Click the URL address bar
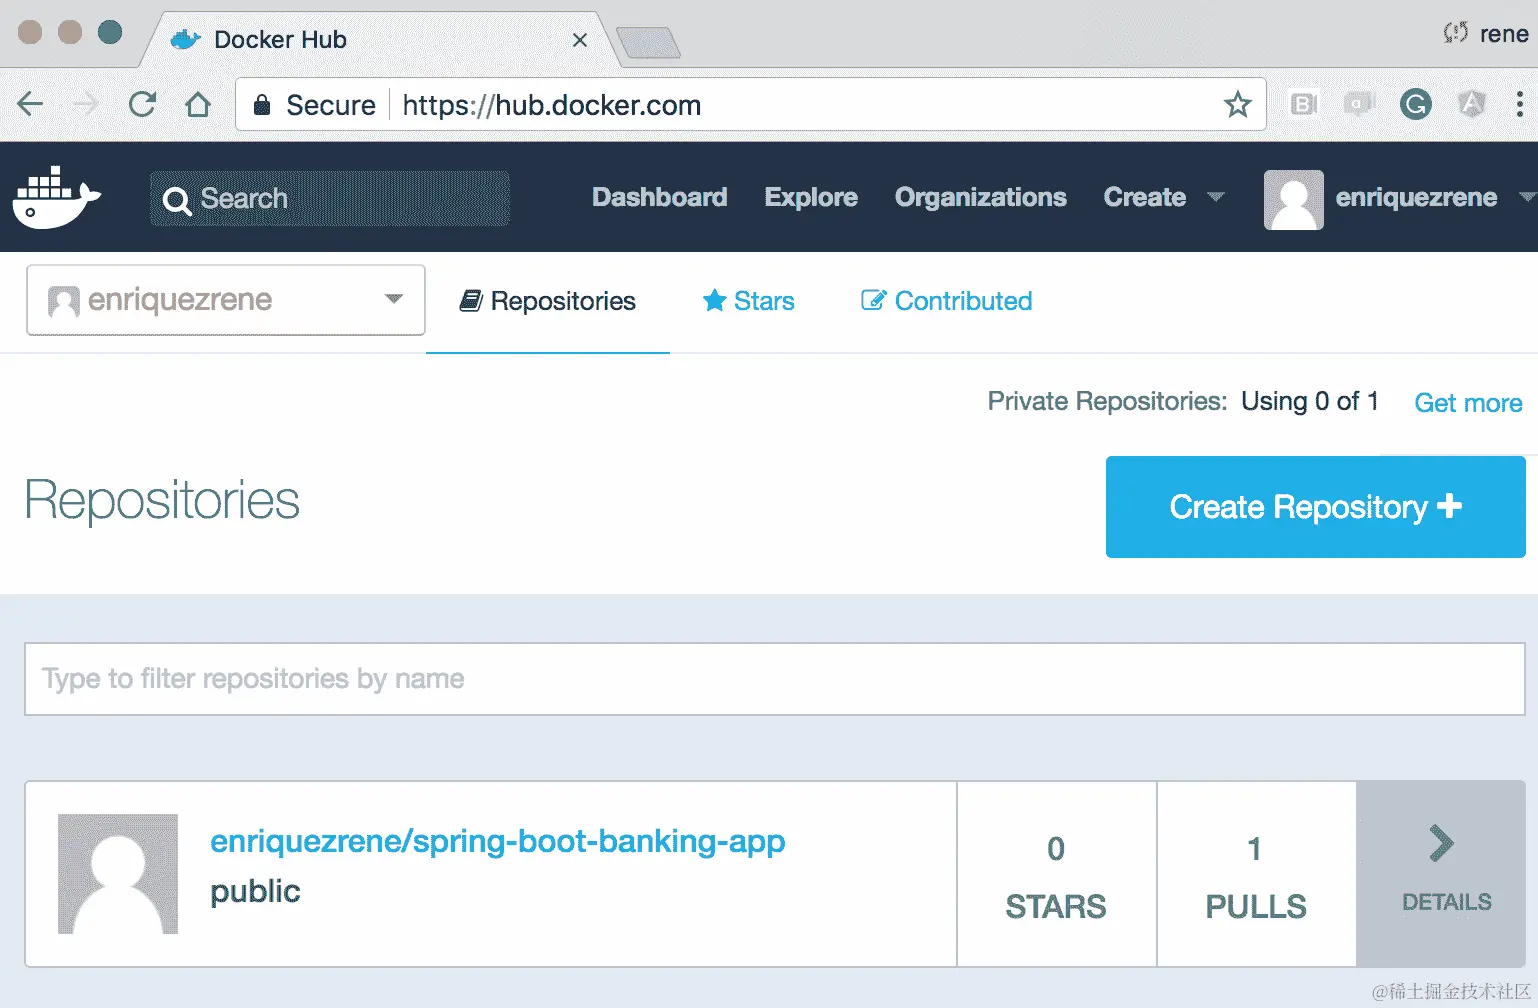Screen dimensions: 1538x1008 [751, 104]
